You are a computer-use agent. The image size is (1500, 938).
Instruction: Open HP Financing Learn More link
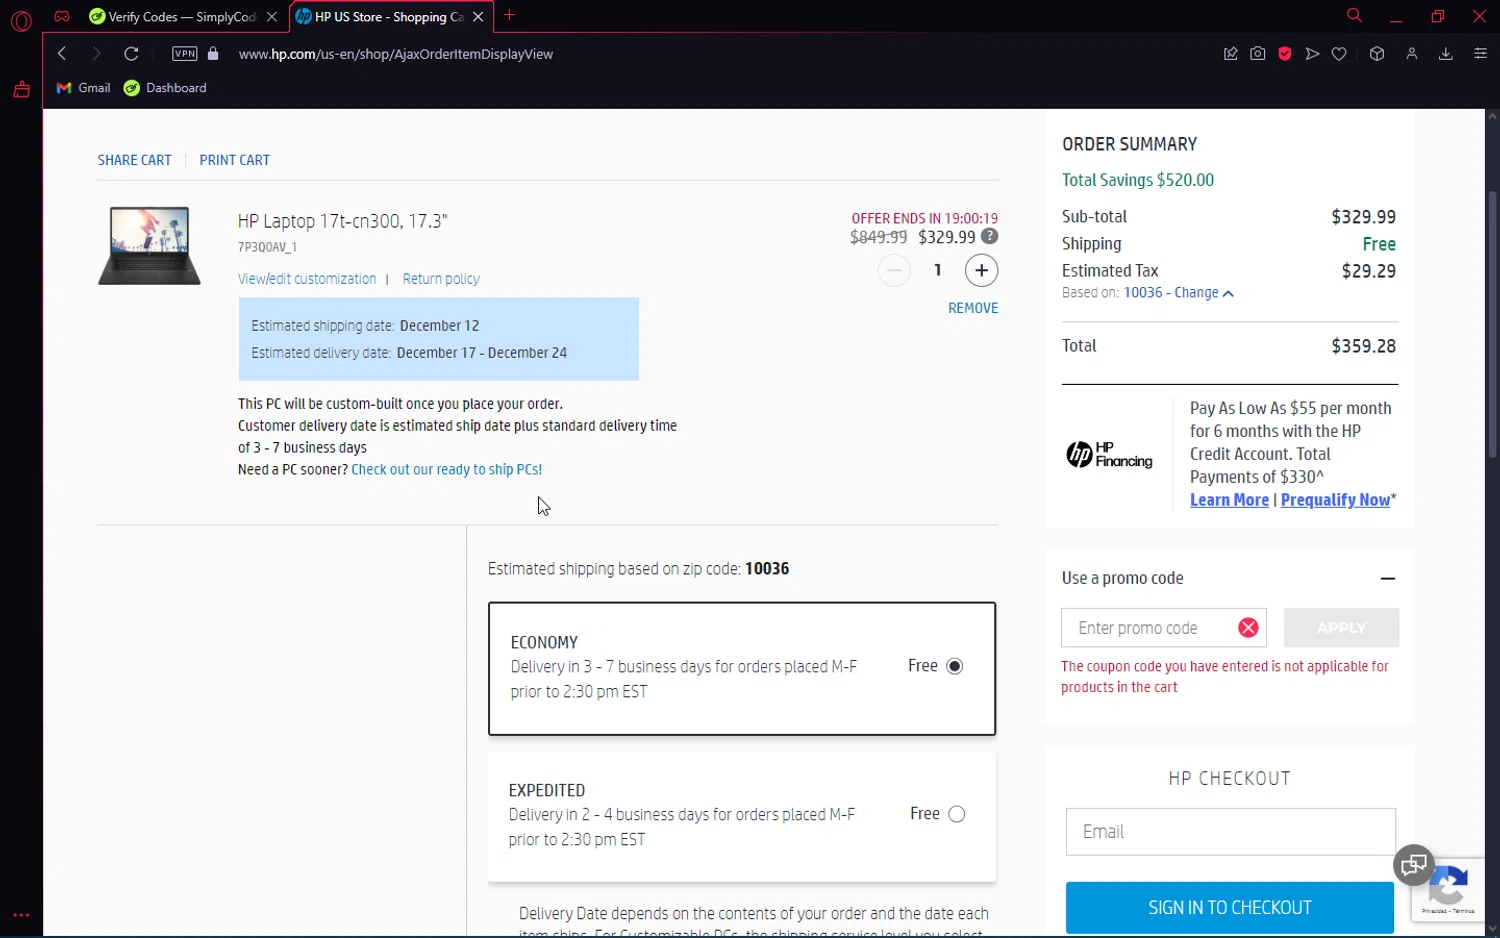(x=1229, y=500)
